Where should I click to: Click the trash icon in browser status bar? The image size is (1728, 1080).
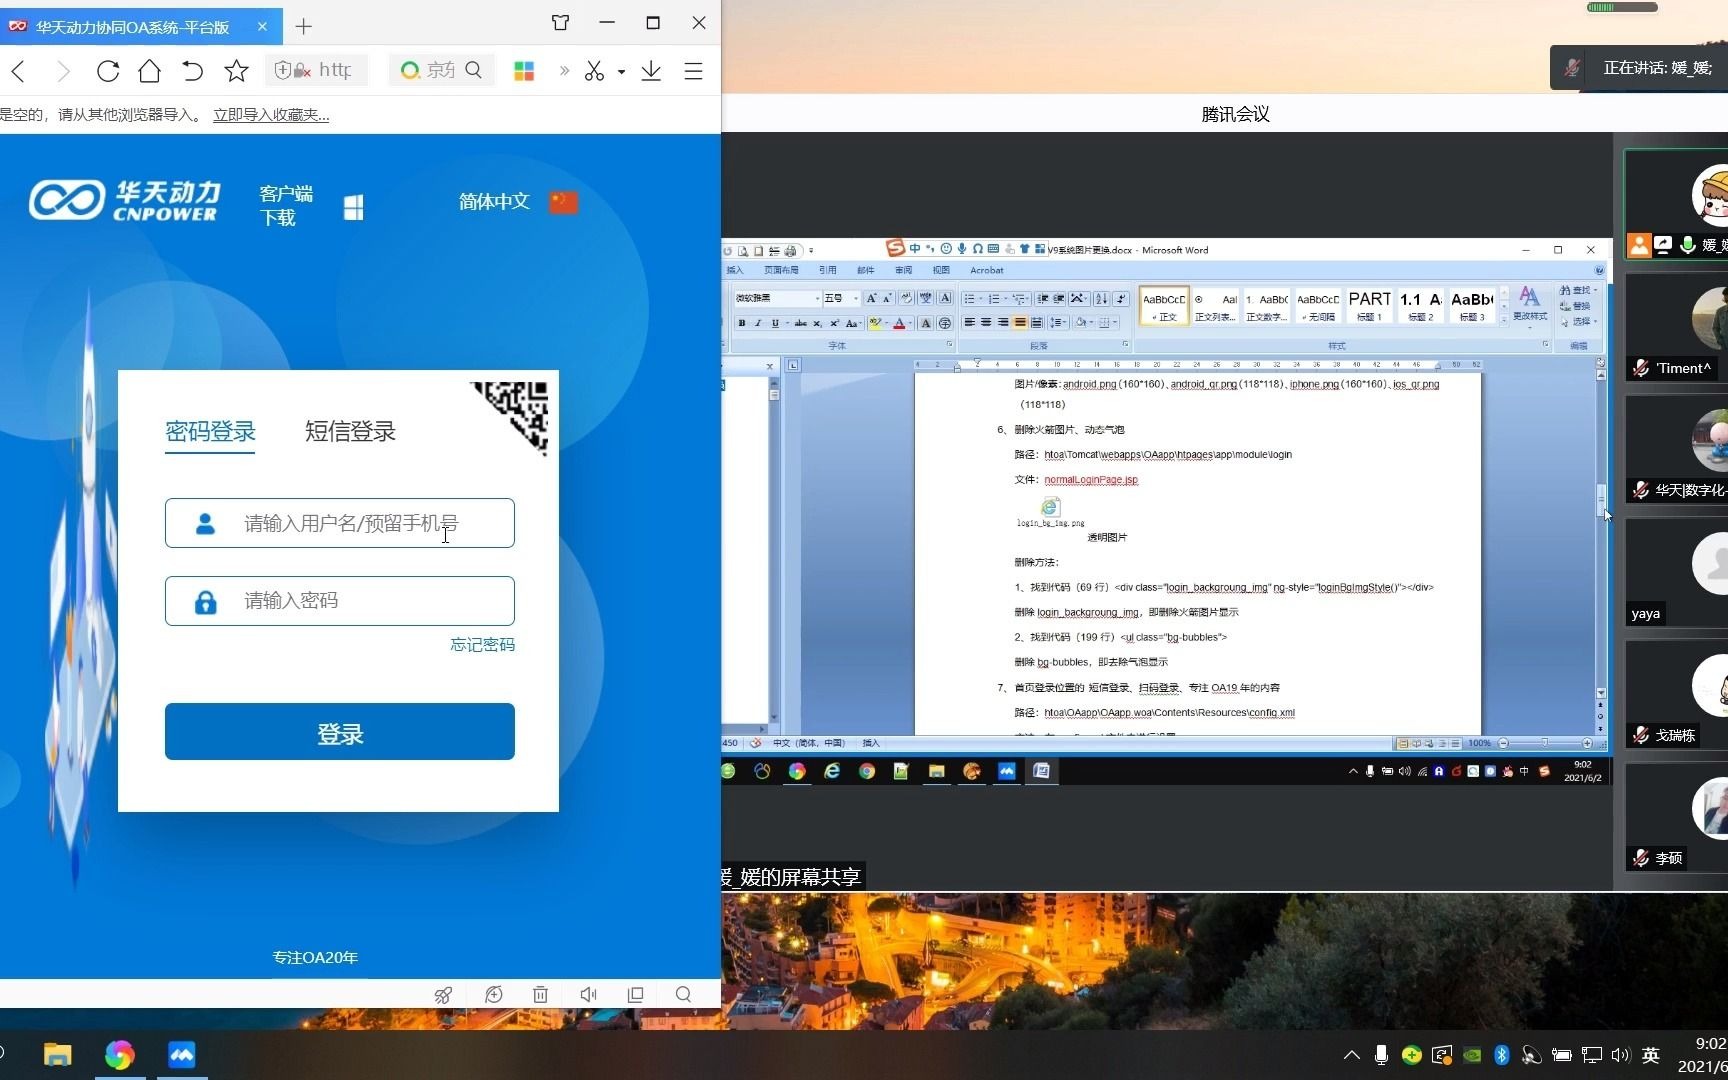(x=540, y=995)
